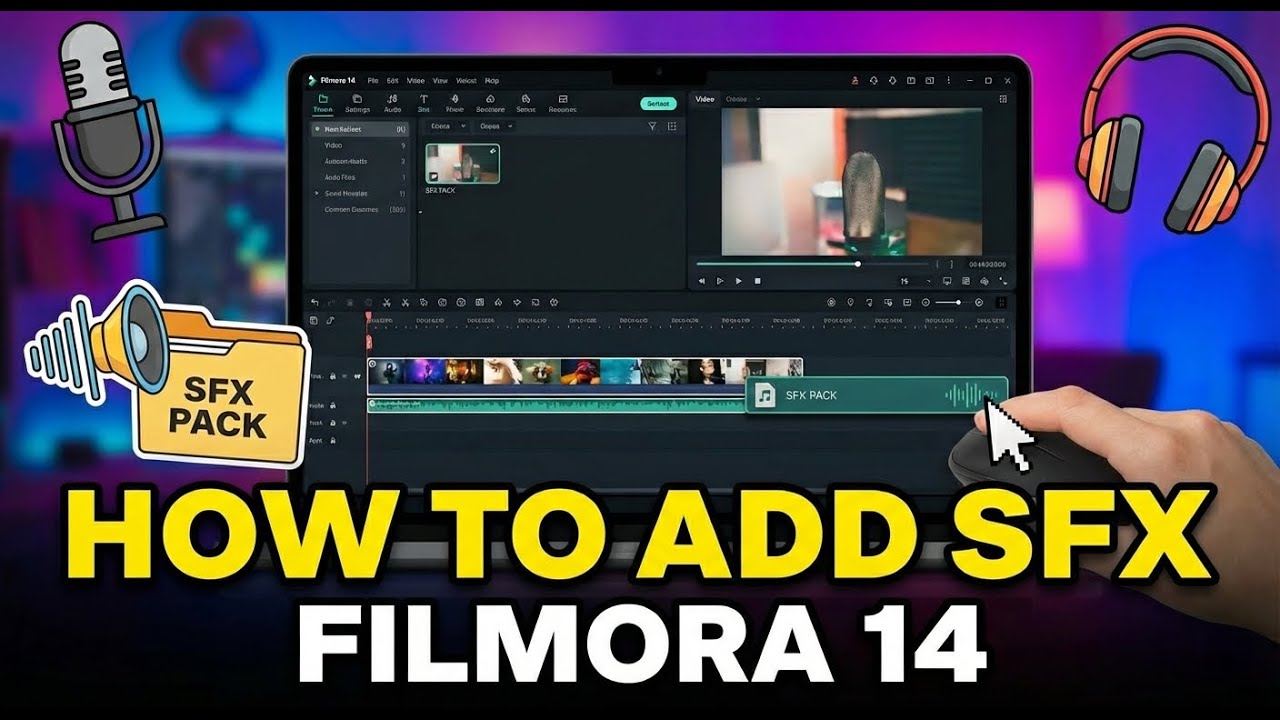This screenshot has height=720, width=1280.
Task: Stop playback with the square stop button
Action: (x=758, y=281)
